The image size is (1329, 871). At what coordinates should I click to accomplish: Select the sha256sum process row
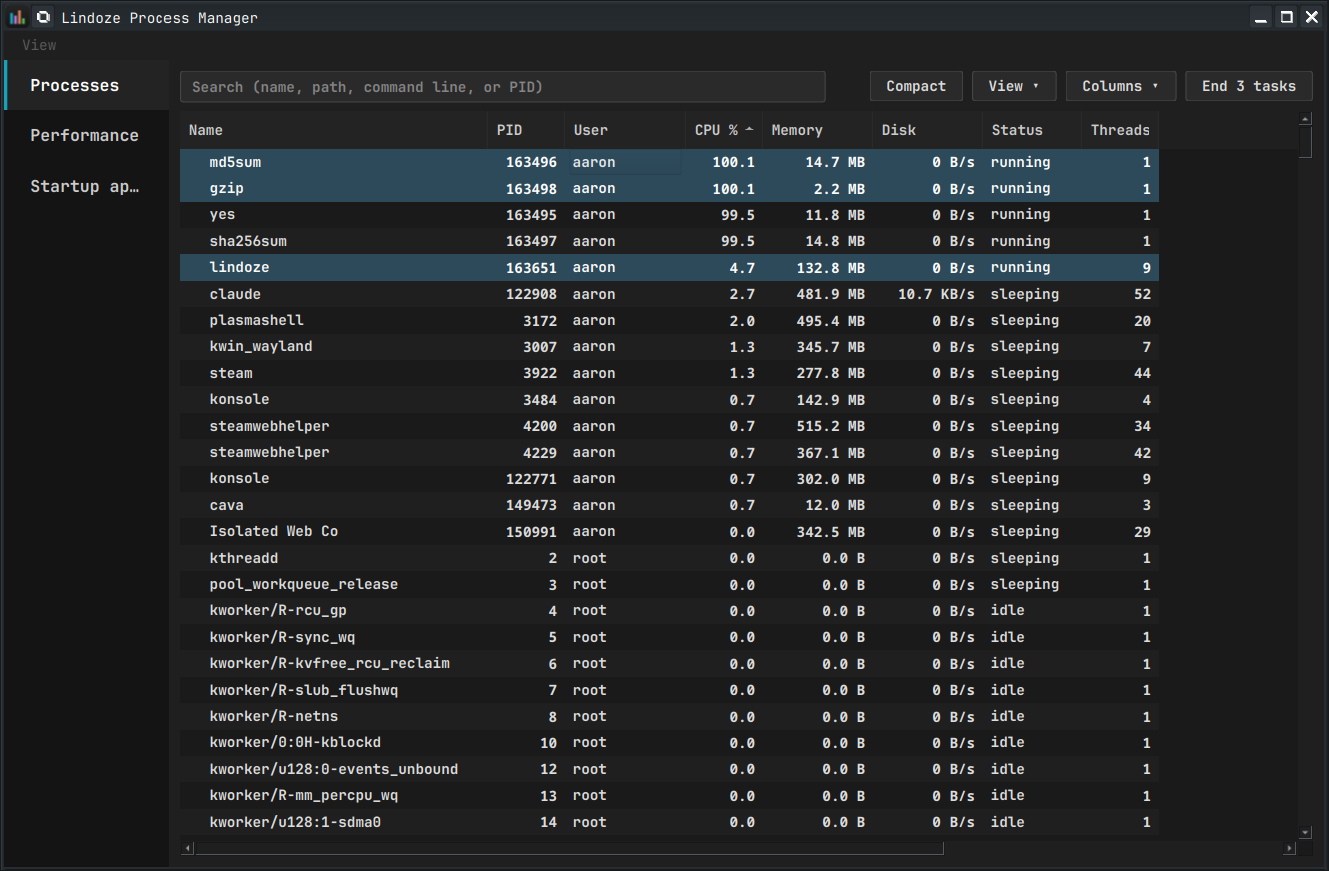669,241
